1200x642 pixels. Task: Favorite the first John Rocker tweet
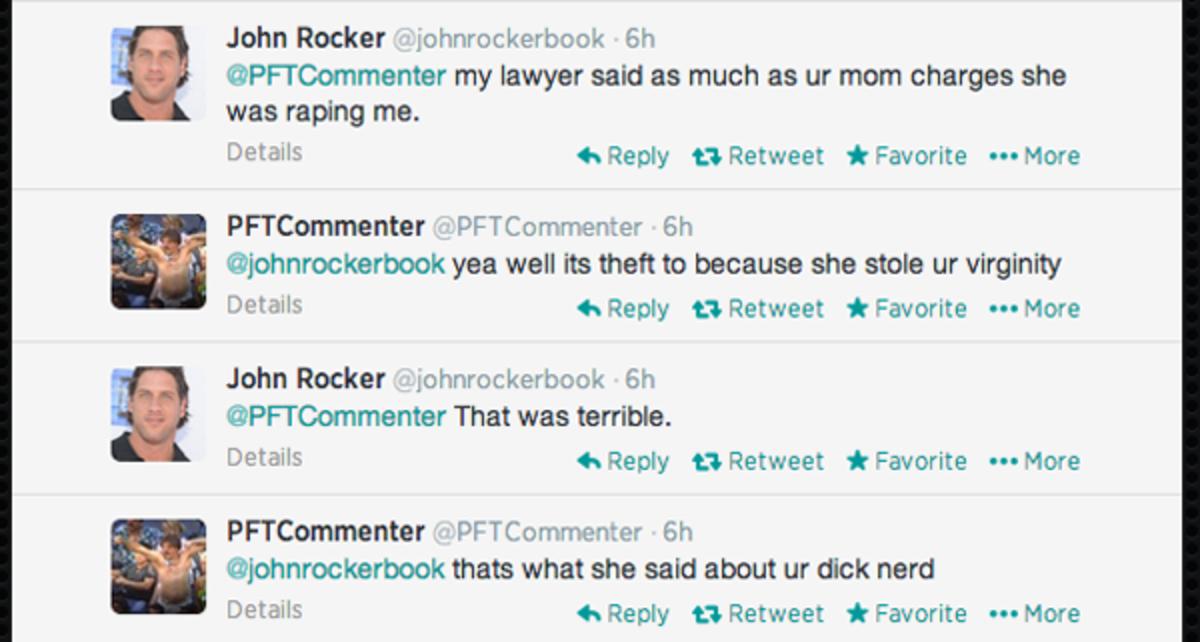point(907,156)
